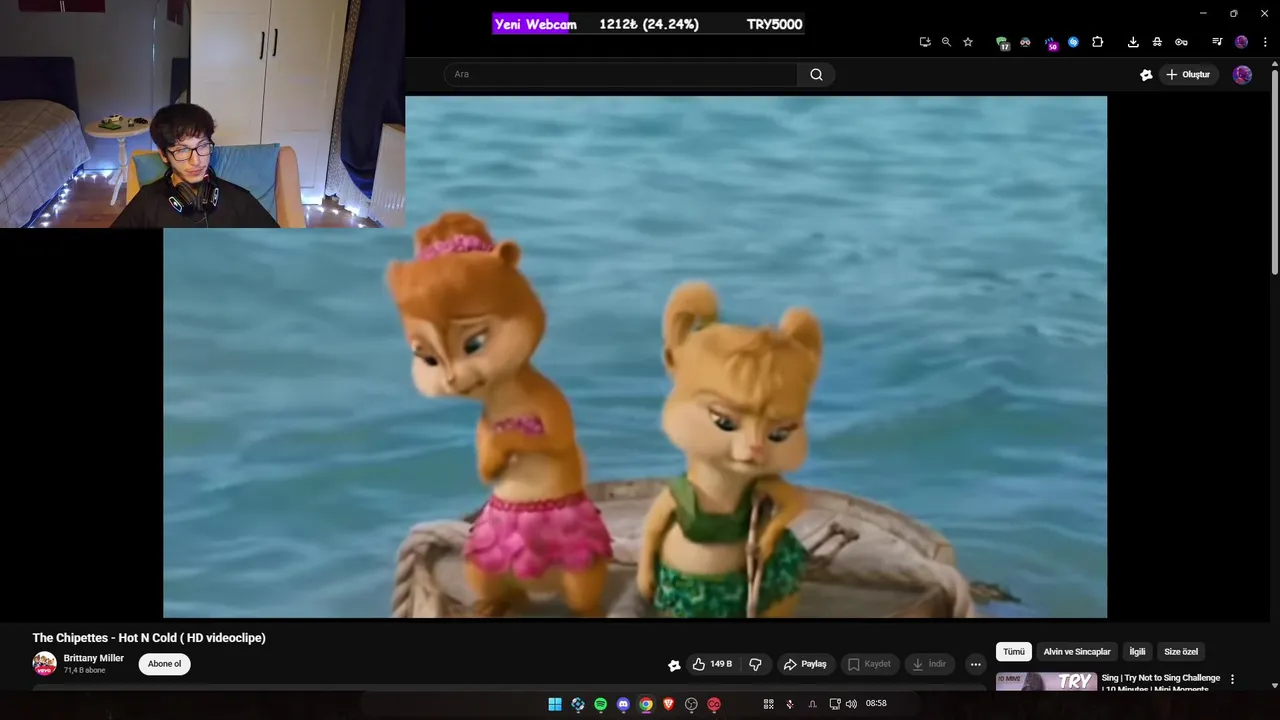1280x720 pixels.
Task: Click the page vertical scrollbar thumb
Action: [x=1274, y=171]
